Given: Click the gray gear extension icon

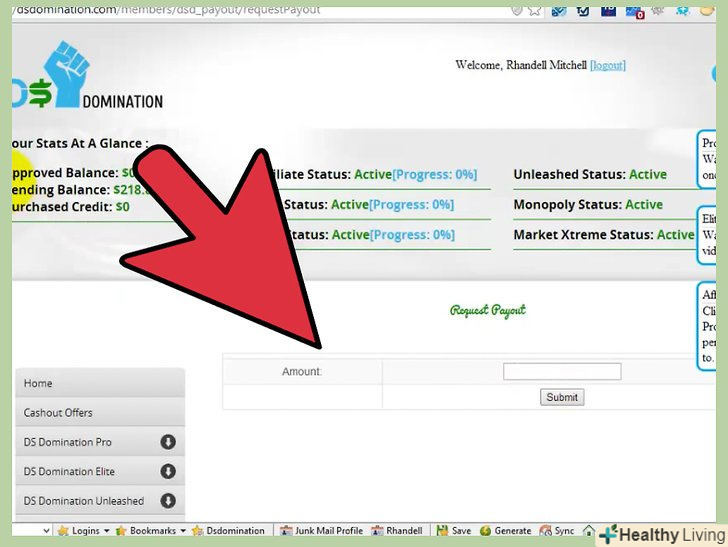Looking at the screenshot, I should [657, 10].
